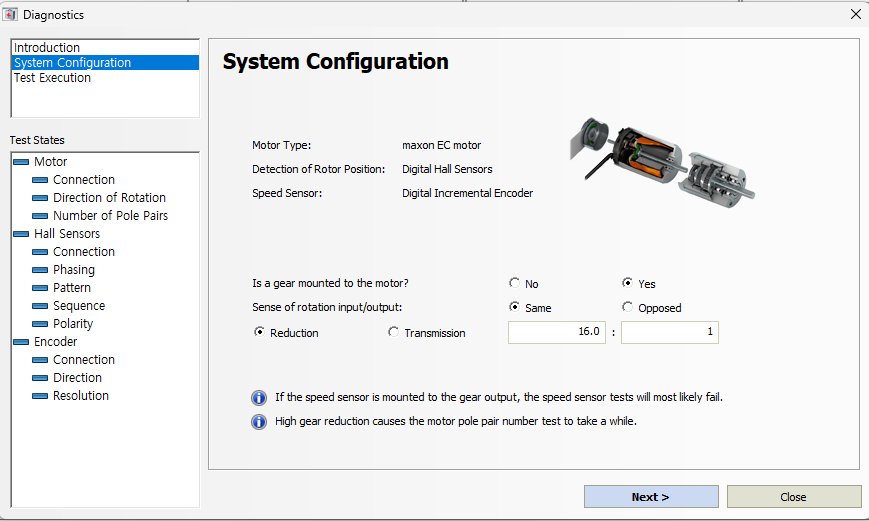Click status icon beside Phasing

coord(40,270)
